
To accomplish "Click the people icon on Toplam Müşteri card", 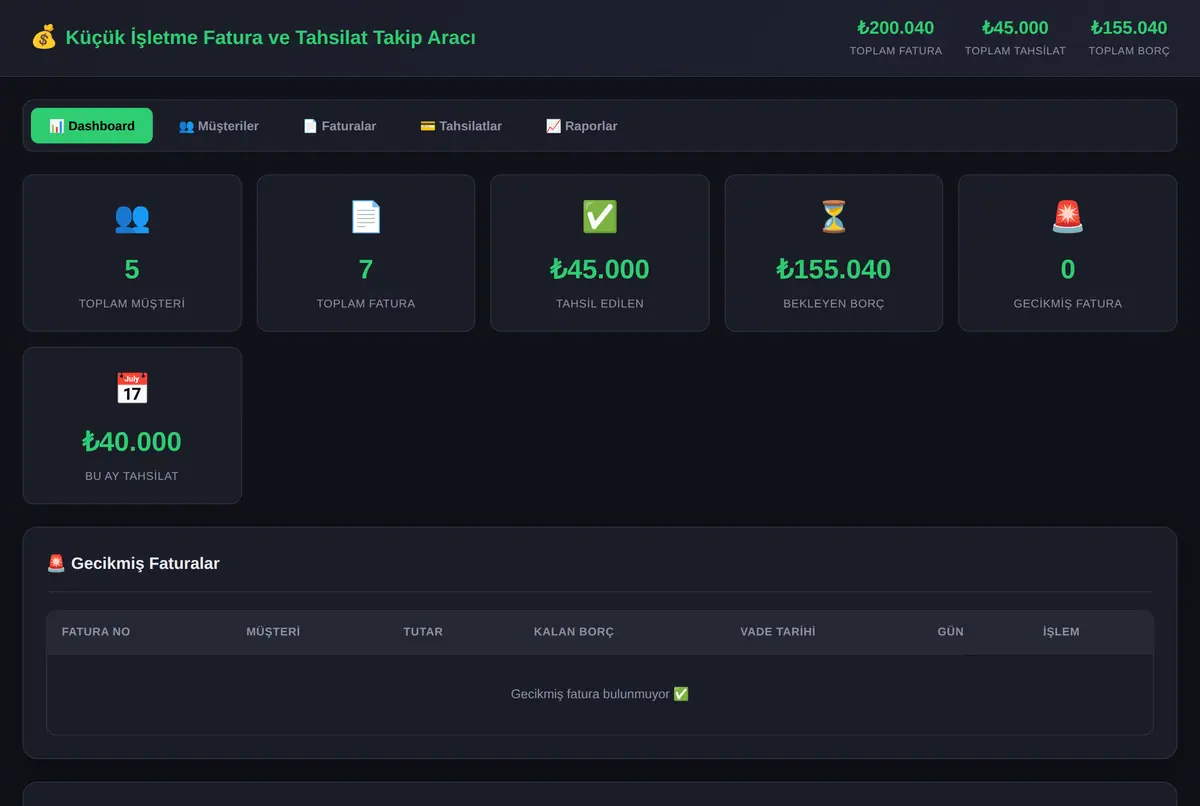I will (132, 217).
